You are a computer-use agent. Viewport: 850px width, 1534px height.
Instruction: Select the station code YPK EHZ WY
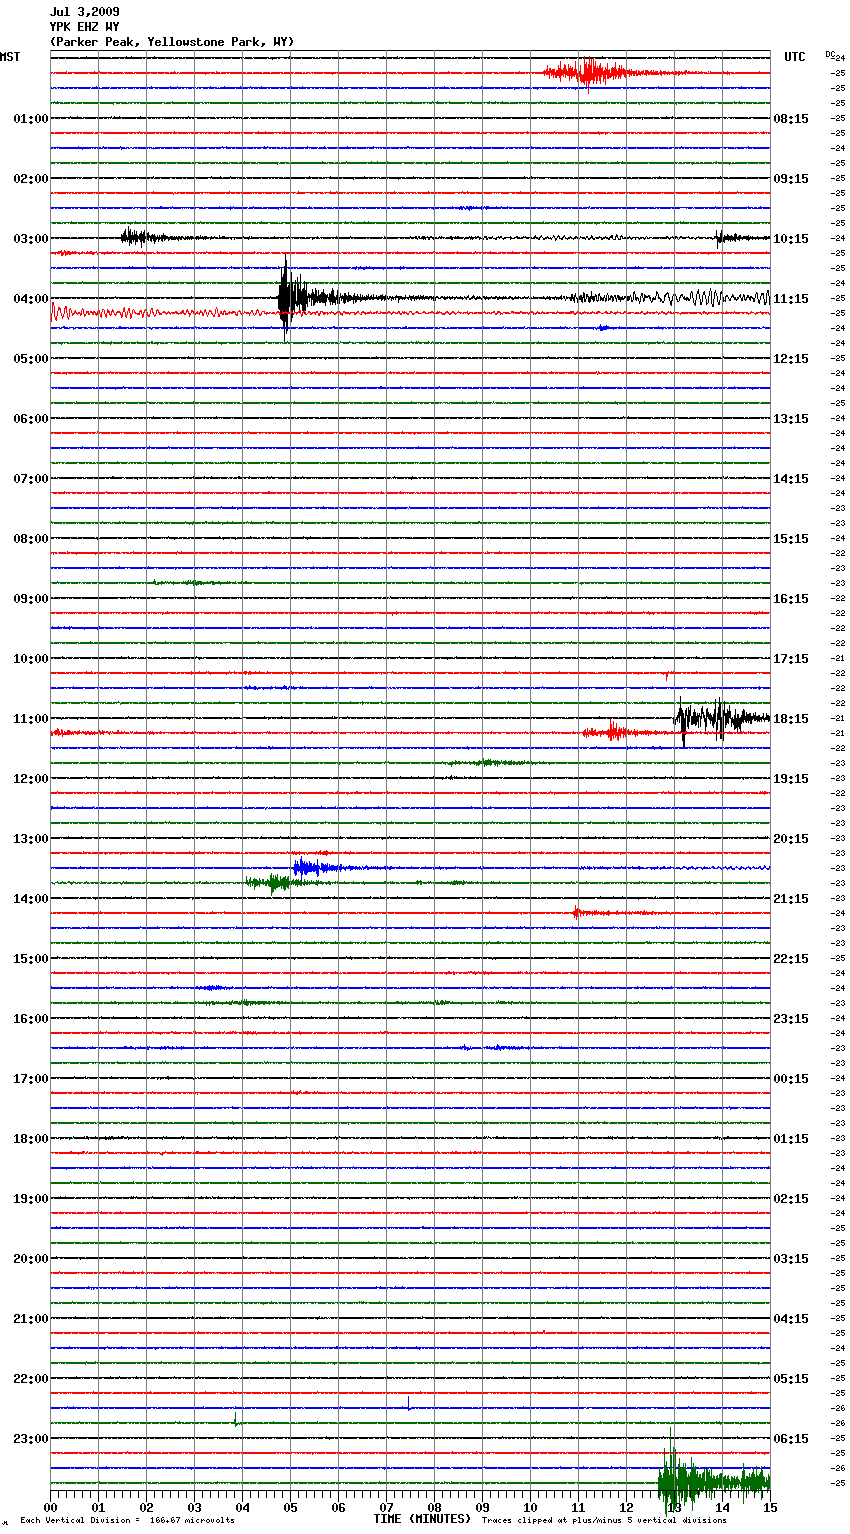(84, 27)
